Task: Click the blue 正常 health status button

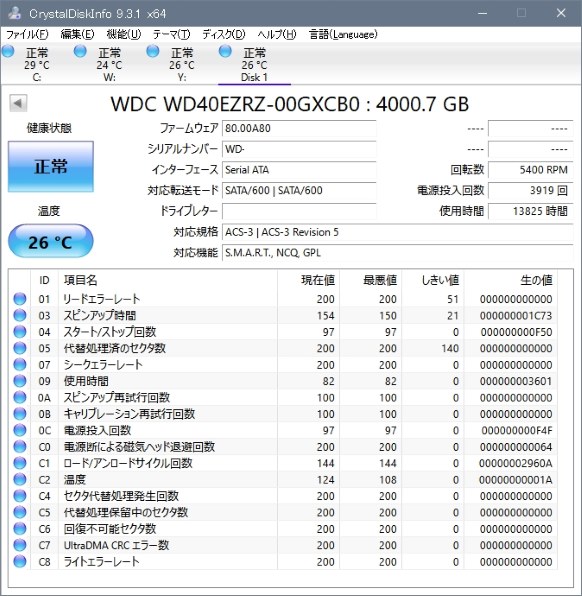Action: (51, 166)
